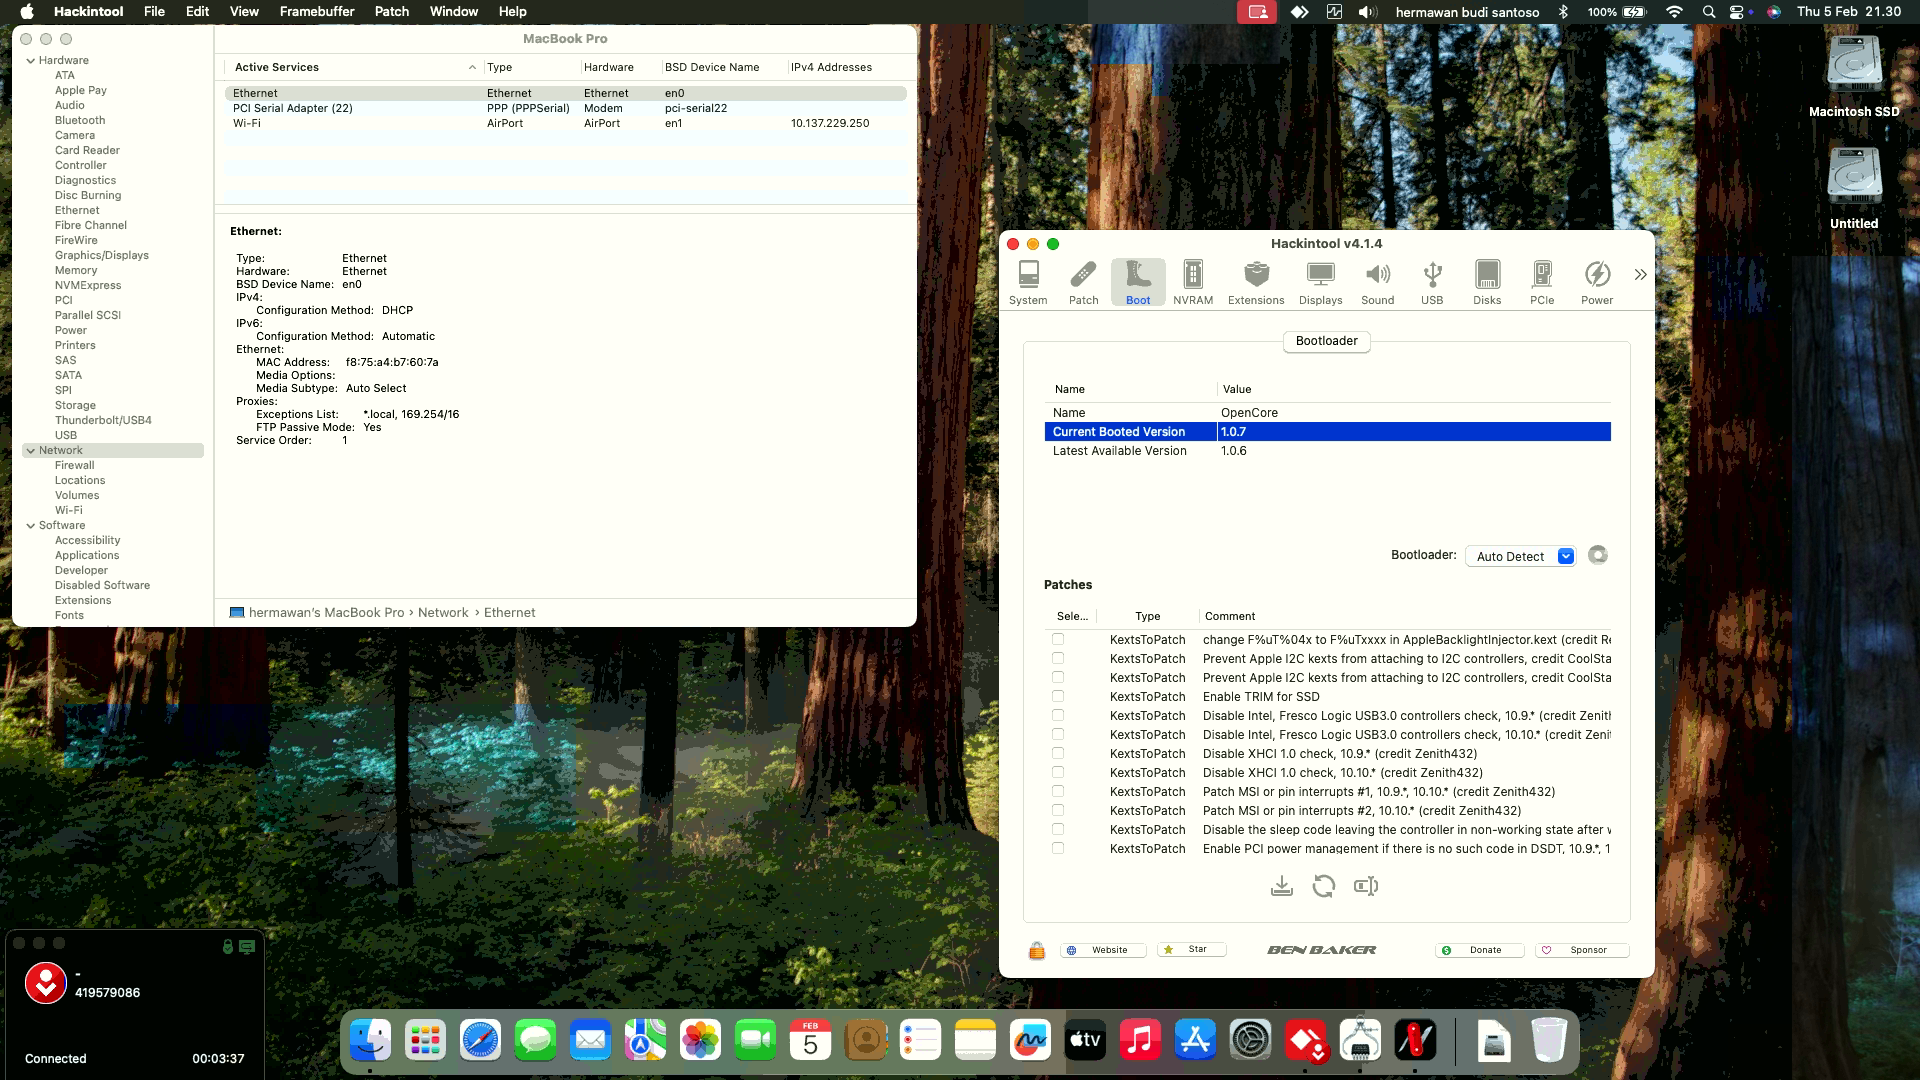1920x1080 pixels.
Task: Open the Untitled desktop drive
Action: 1854,188
